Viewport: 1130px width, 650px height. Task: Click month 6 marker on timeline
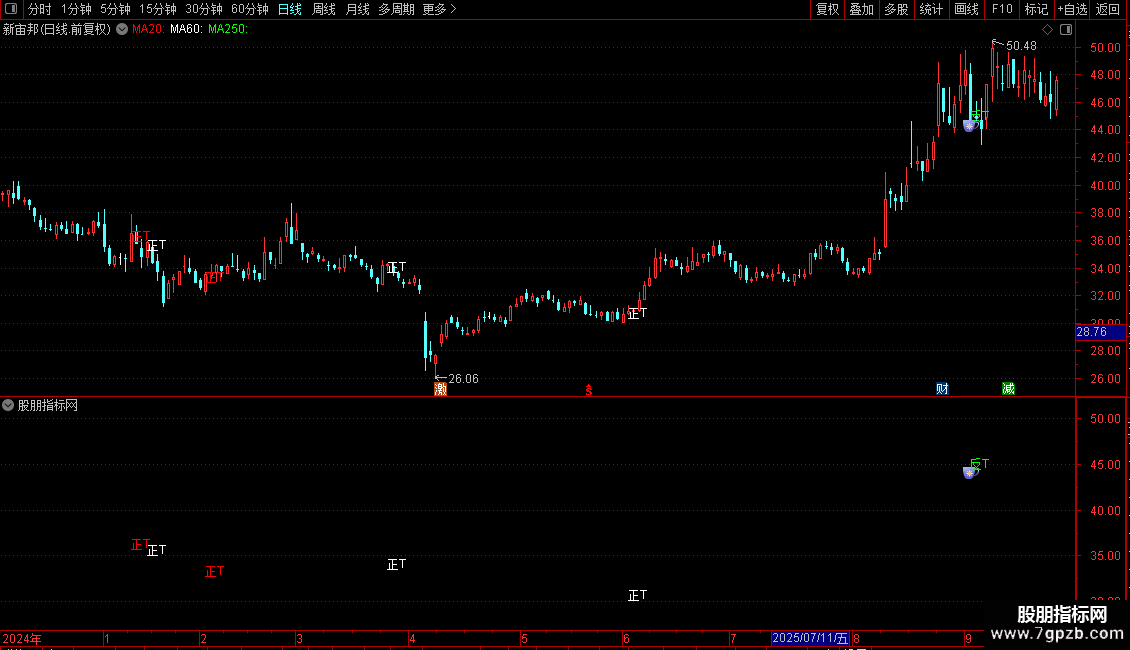626,638
